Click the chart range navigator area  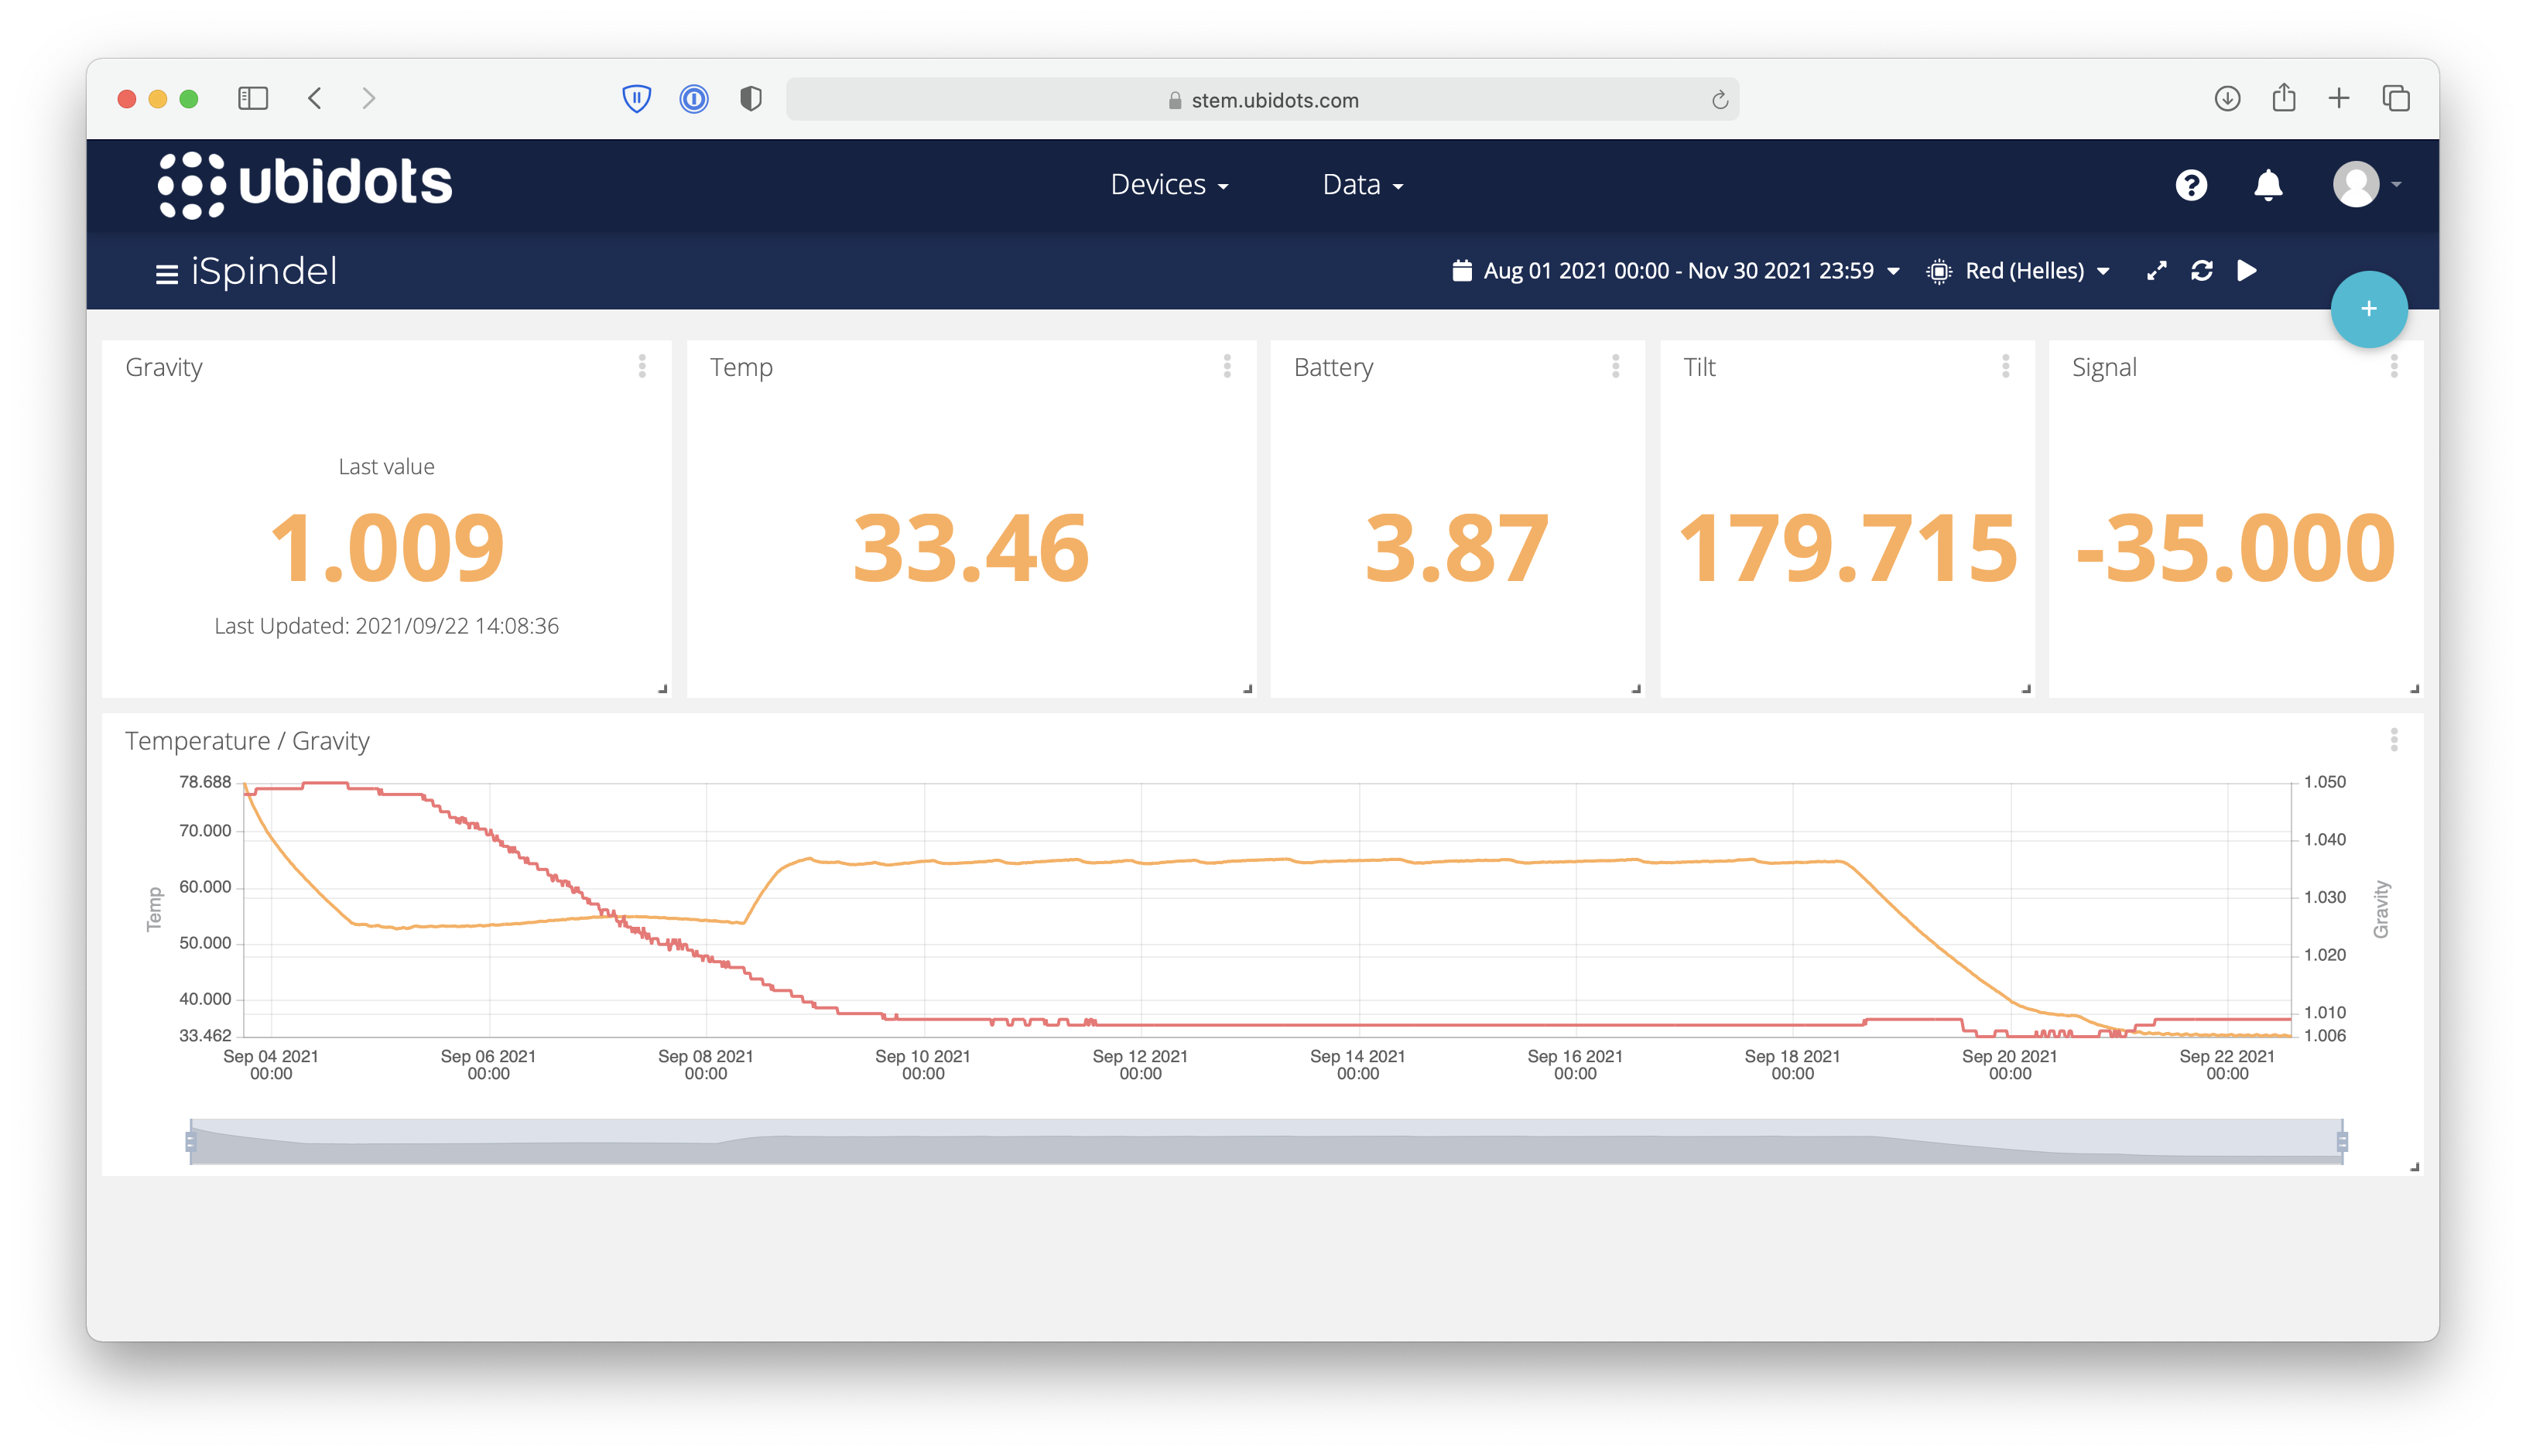[1266, 1141]
